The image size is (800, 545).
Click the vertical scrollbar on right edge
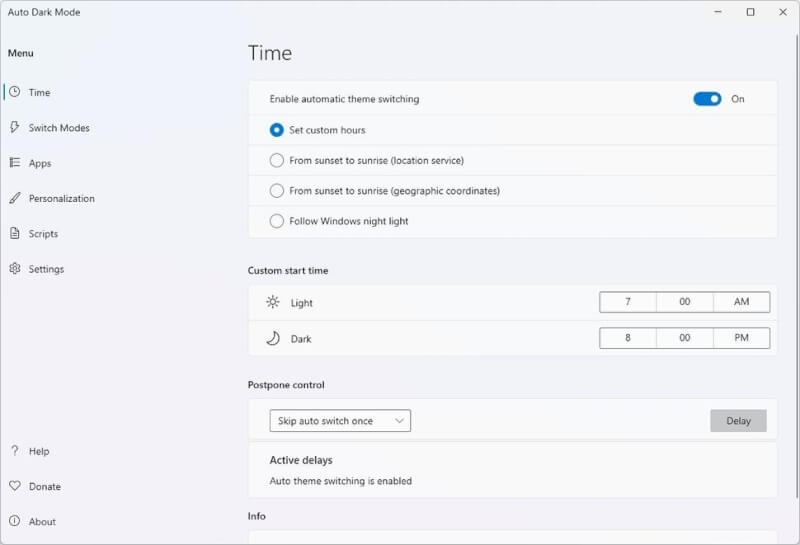pyautogui.click(x=797, y=265)
